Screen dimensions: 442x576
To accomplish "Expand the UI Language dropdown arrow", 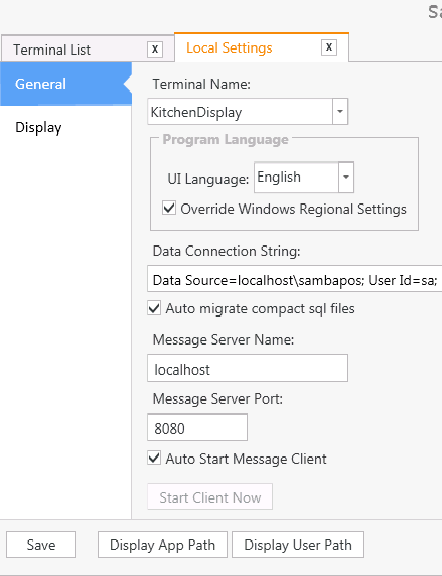I will coord(346,177).
